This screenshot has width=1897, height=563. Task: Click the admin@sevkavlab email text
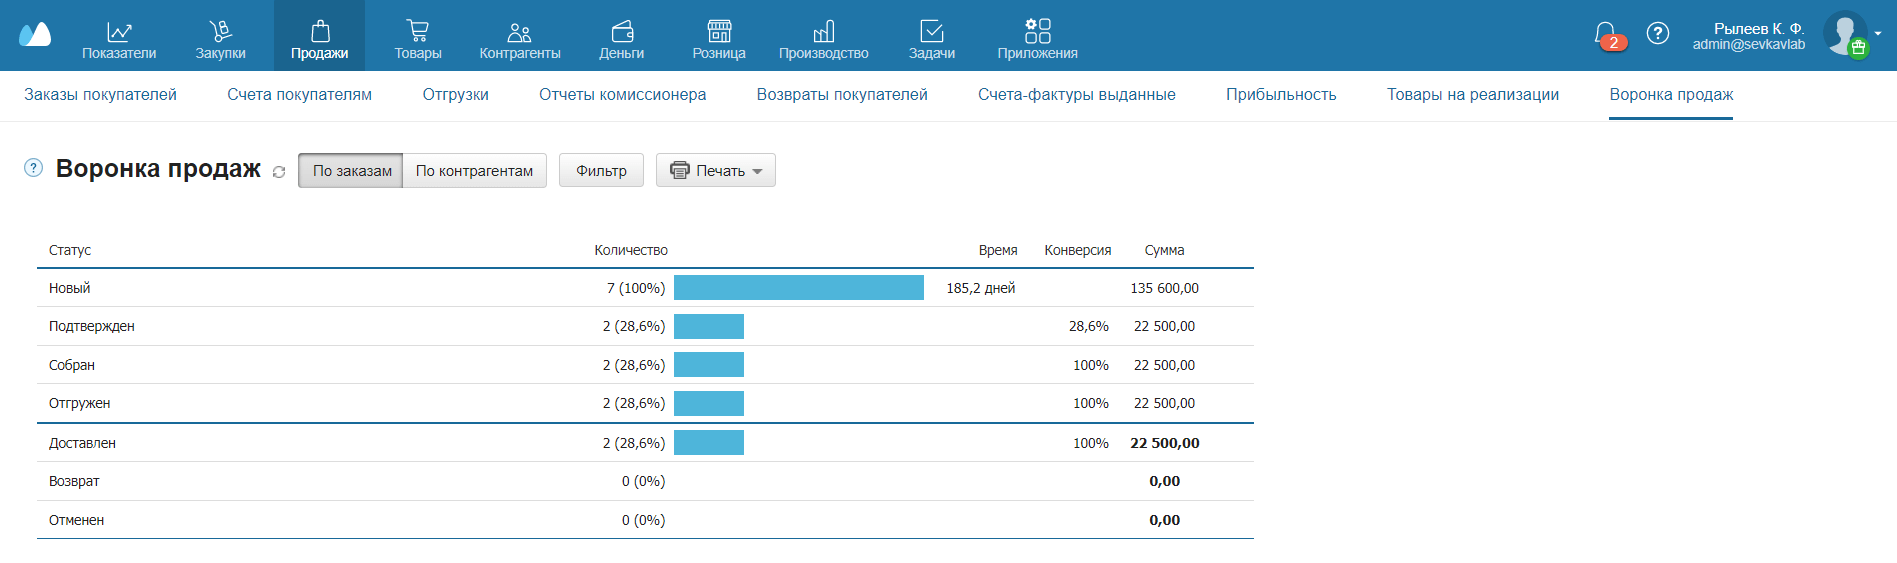click(1749, 44)
